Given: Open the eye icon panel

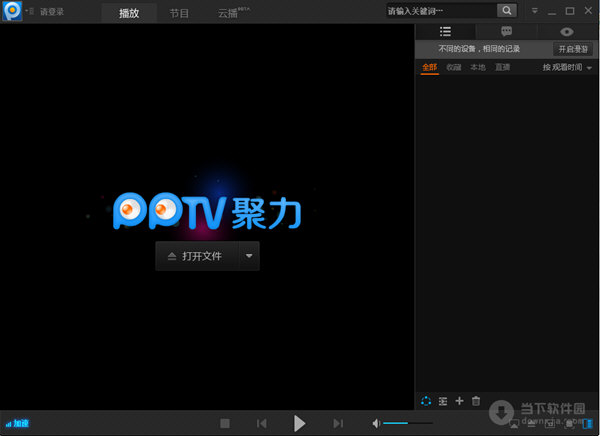Looking at the screenshot, I should [567, 32].
